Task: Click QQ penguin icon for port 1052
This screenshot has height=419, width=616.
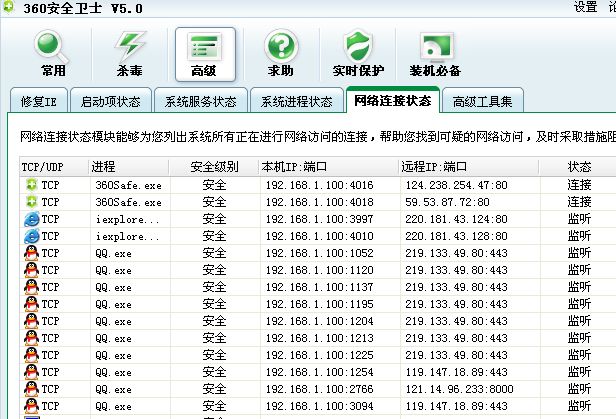Action: 31,253
